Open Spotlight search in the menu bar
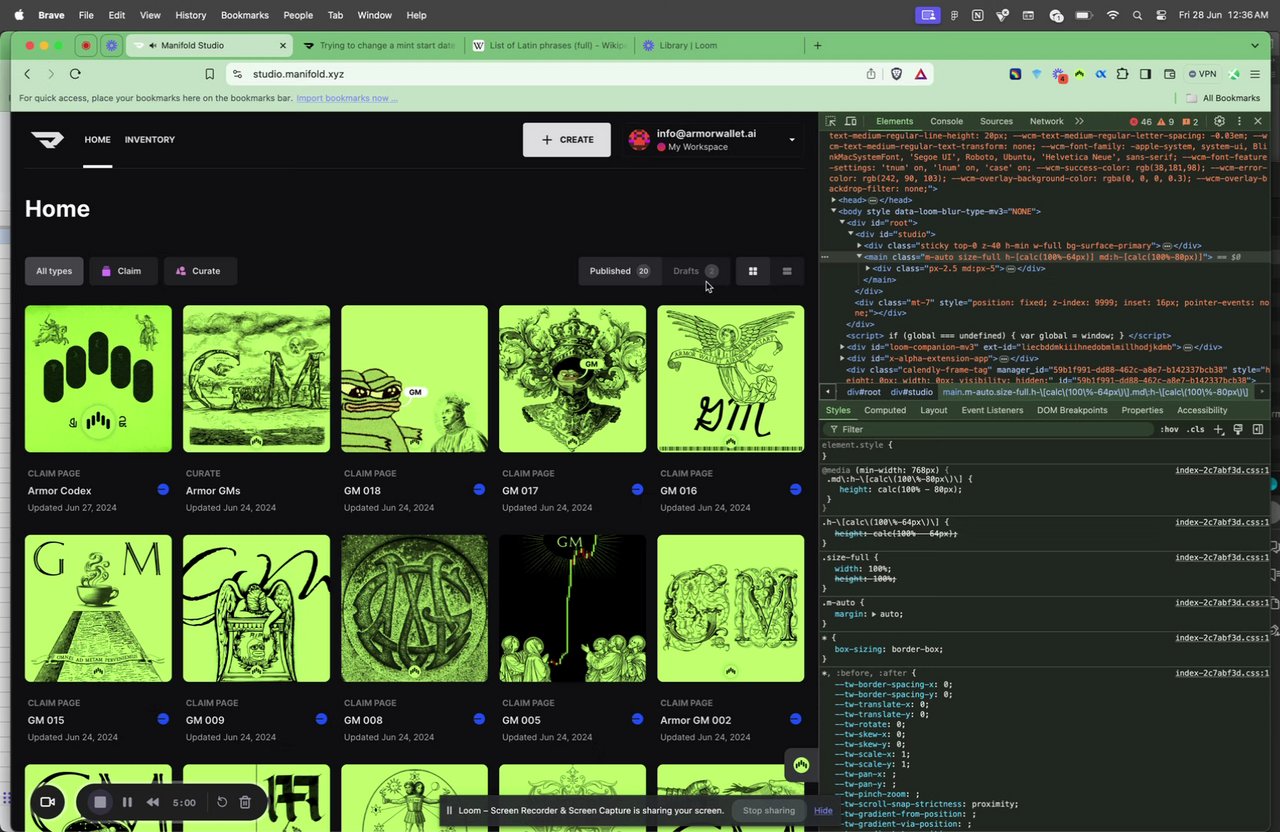Screen dimensions: 1280x832 (x=1137, y=15)
